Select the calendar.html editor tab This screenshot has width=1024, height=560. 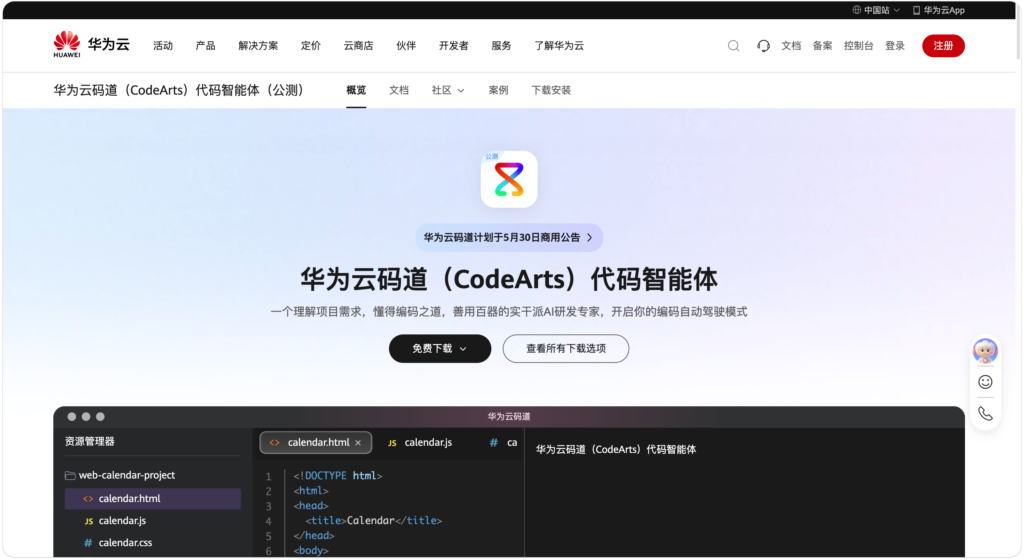[315, 443]
